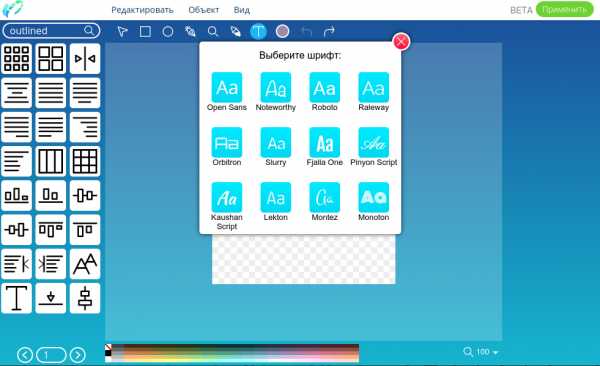
Task: Select the left-aligned text icon
Action: click(16, 161)
